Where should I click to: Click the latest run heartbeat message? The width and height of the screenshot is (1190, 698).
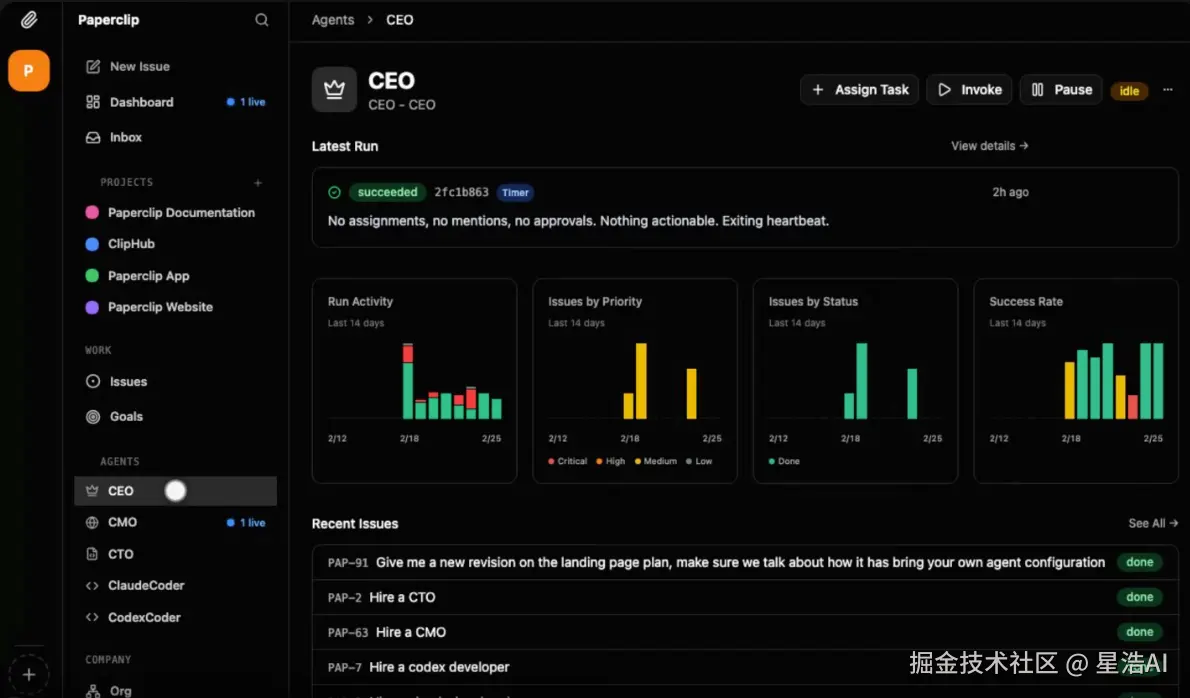coord(578,222)
